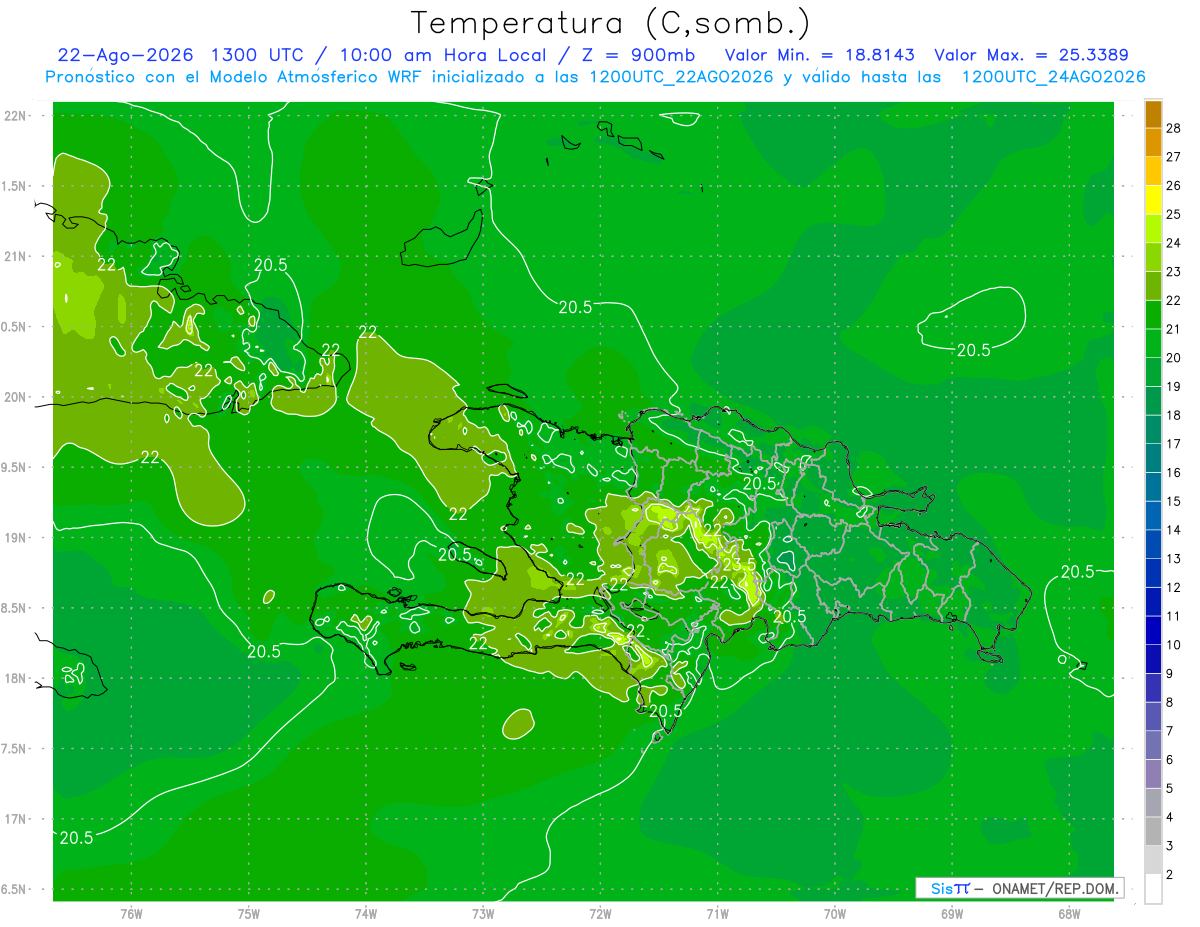Click the "72W" longitude axis label
The height and width of the screenshot is (927, 1200).
600,914
